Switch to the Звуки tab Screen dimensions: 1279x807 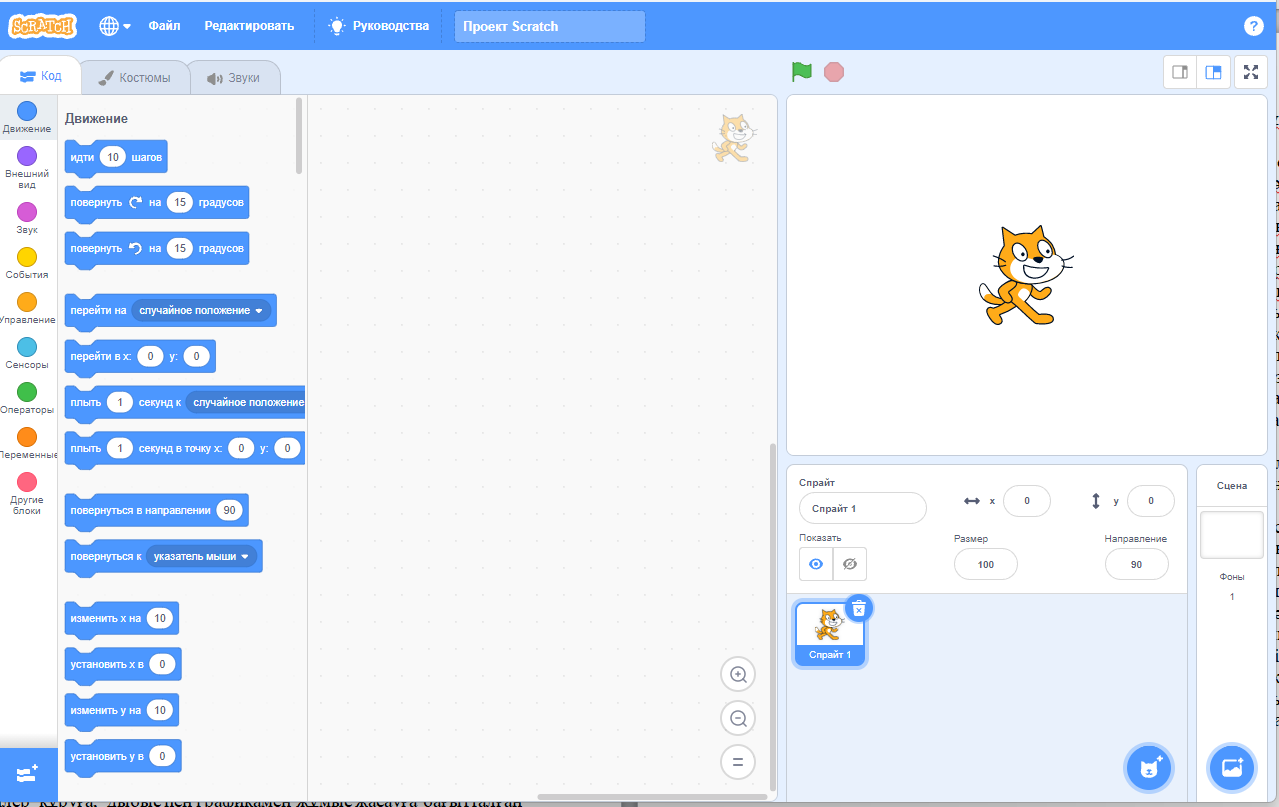(233, 77)
